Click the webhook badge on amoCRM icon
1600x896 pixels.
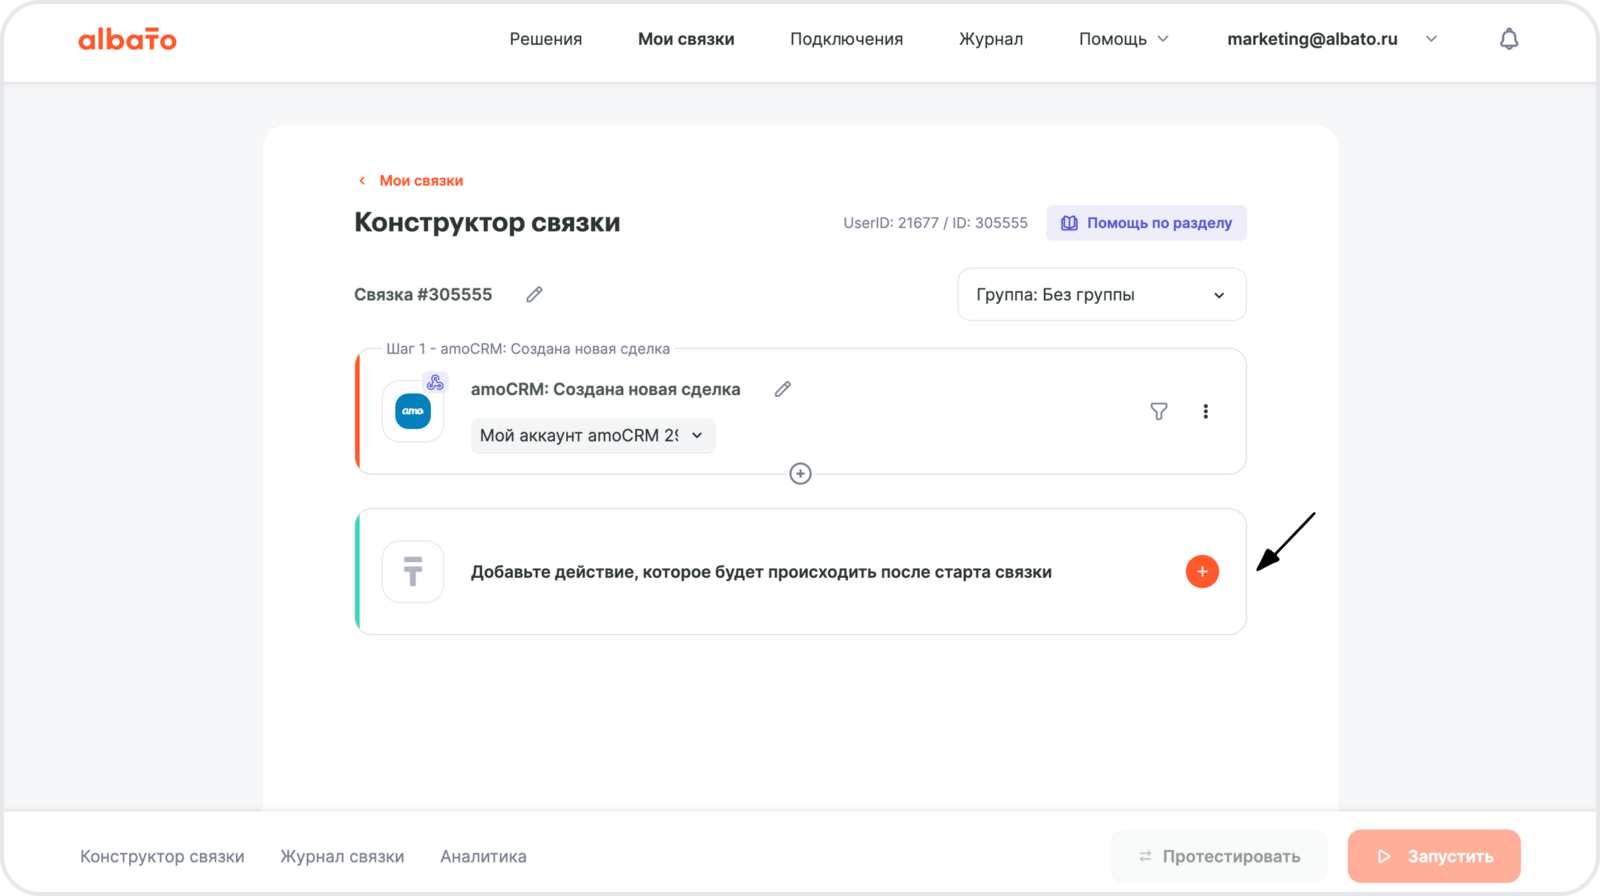pos(435,382)
